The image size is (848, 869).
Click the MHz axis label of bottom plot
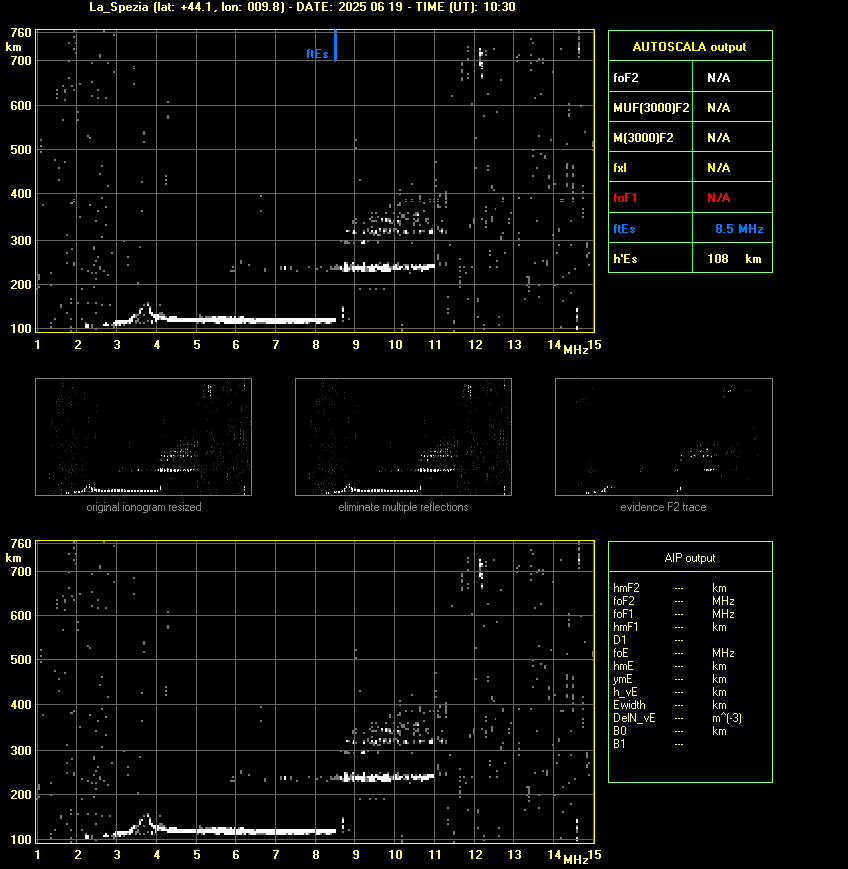(575, 860)
